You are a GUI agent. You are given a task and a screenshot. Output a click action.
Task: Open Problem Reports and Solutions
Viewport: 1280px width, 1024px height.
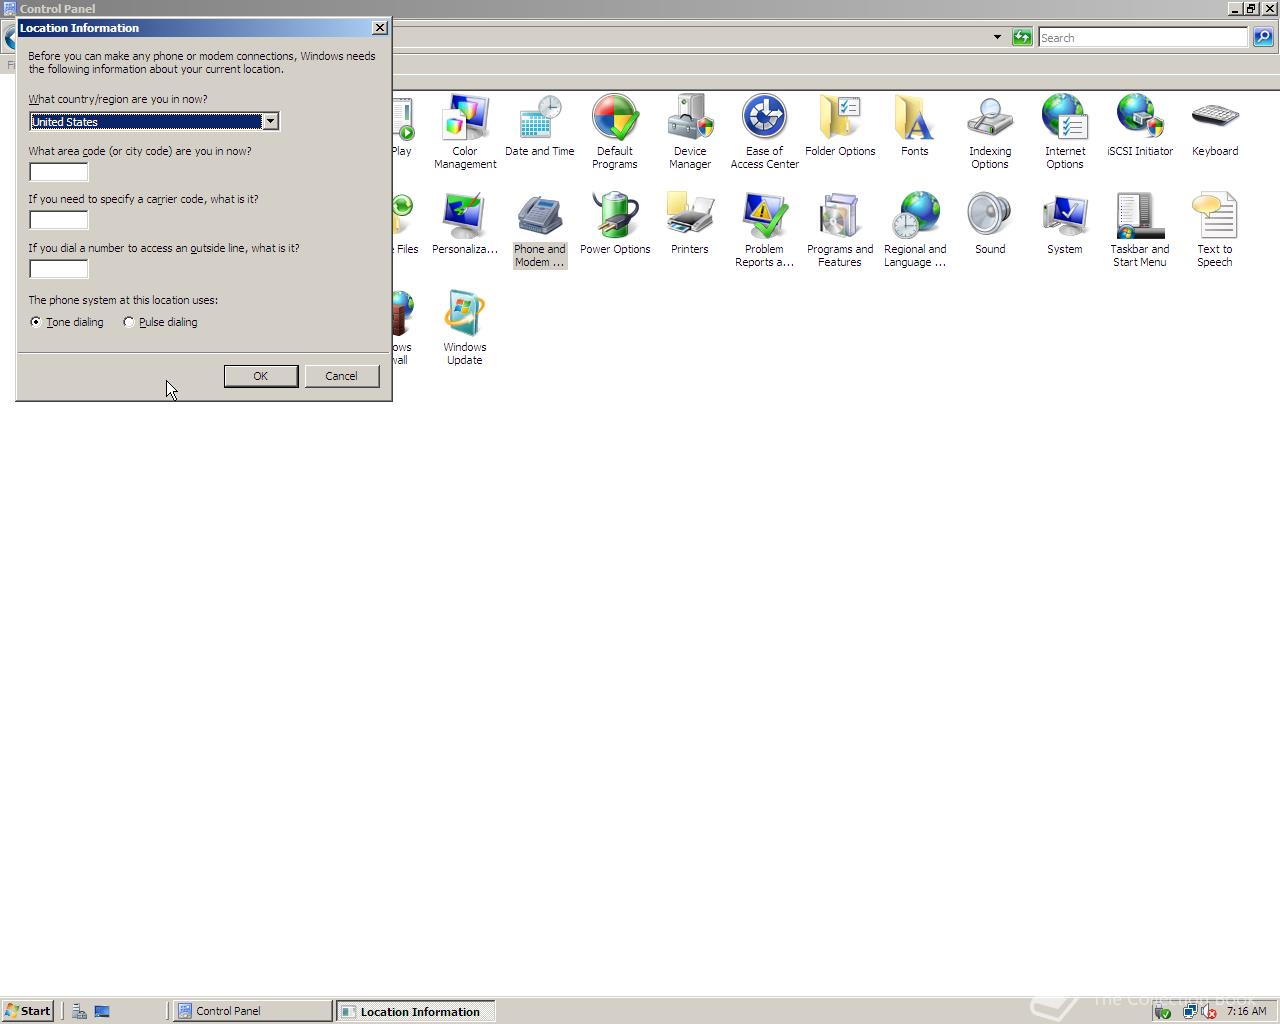pyautogui.click(x=765, y=230)
